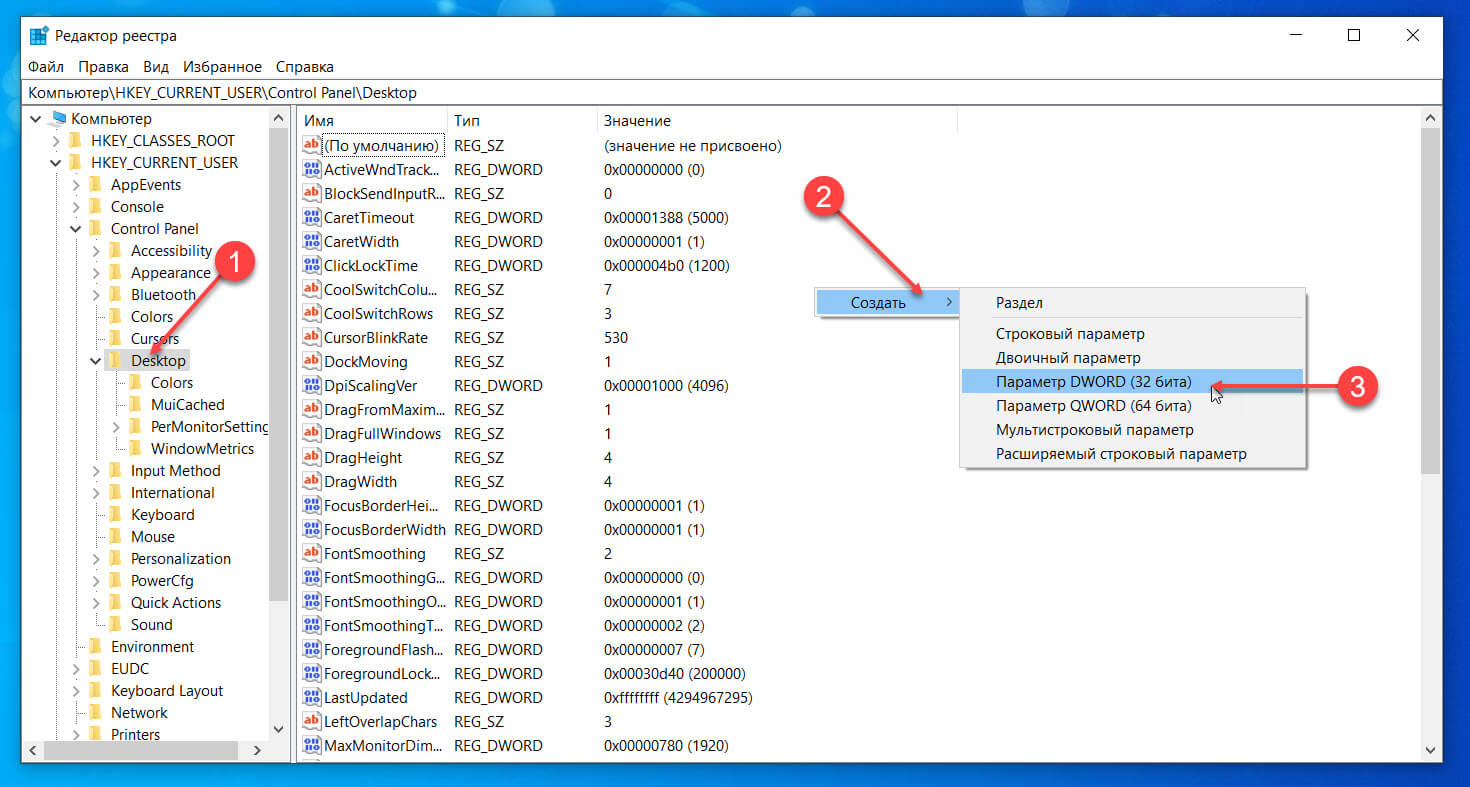Click the HKEY_CURRENT_USER folder icon
Screen dimensions: 1470x787
coord(75,163)
